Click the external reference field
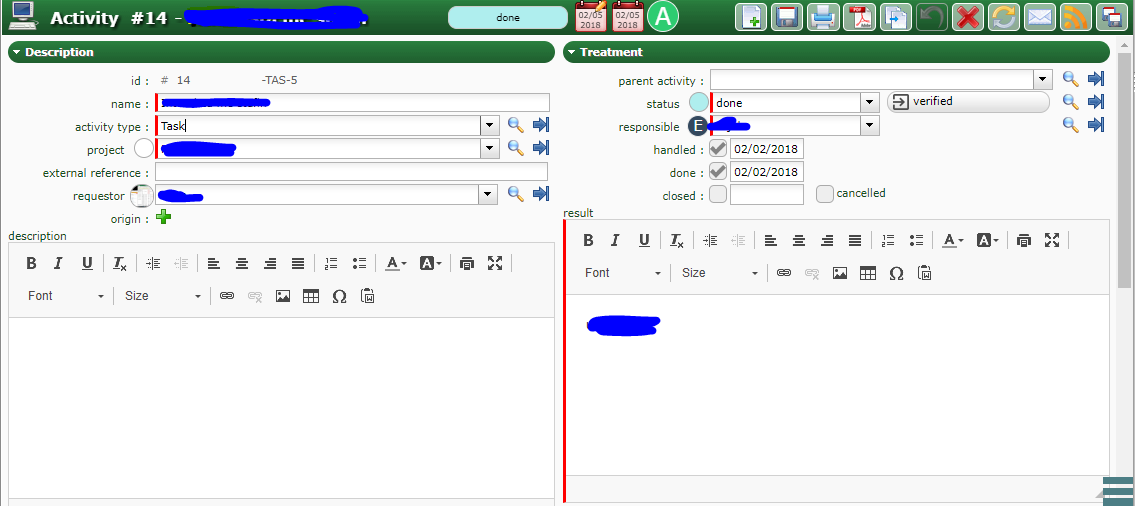The height and width of the screenshot is (506, 1135). coord(351,172)
